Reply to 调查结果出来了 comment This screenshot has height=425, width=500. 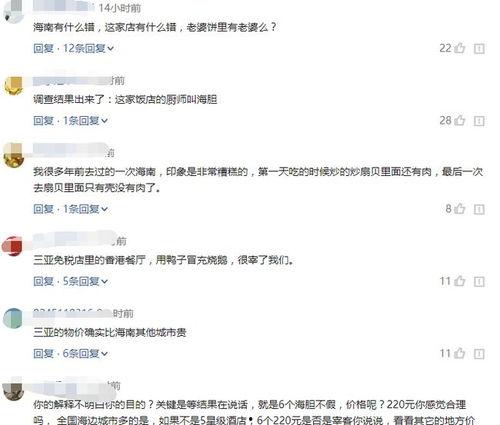pyautogui.click(x=43, y=120)
